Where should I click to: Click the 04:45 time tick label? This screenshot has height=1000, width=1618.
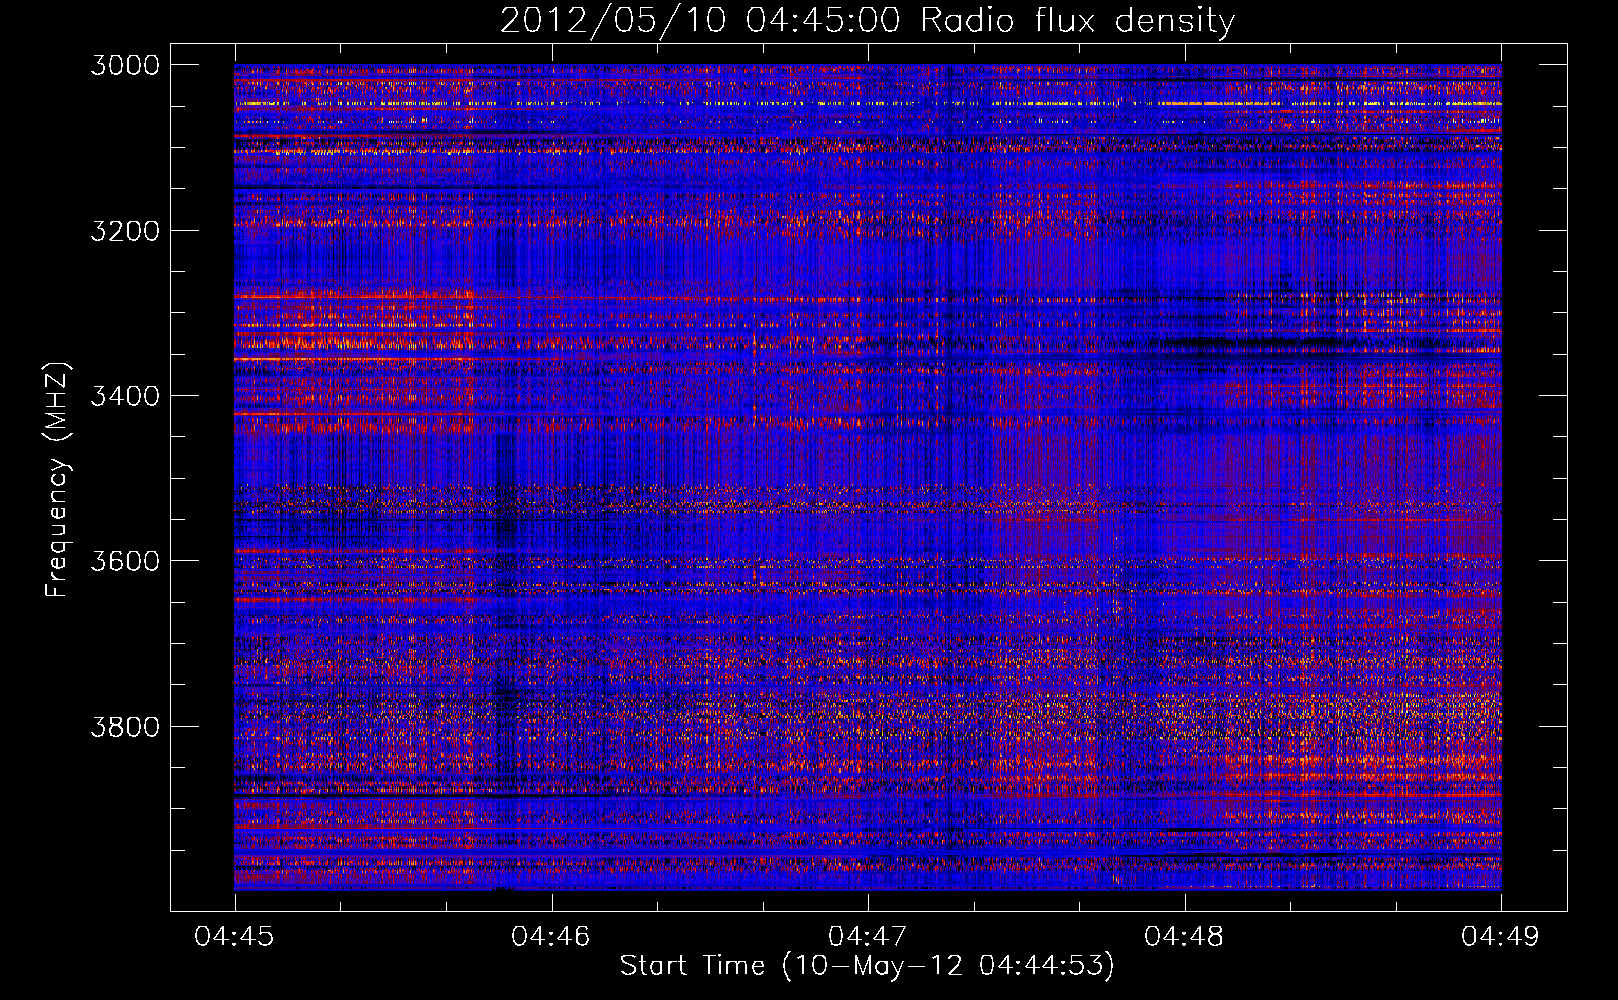tap(234, 937)
